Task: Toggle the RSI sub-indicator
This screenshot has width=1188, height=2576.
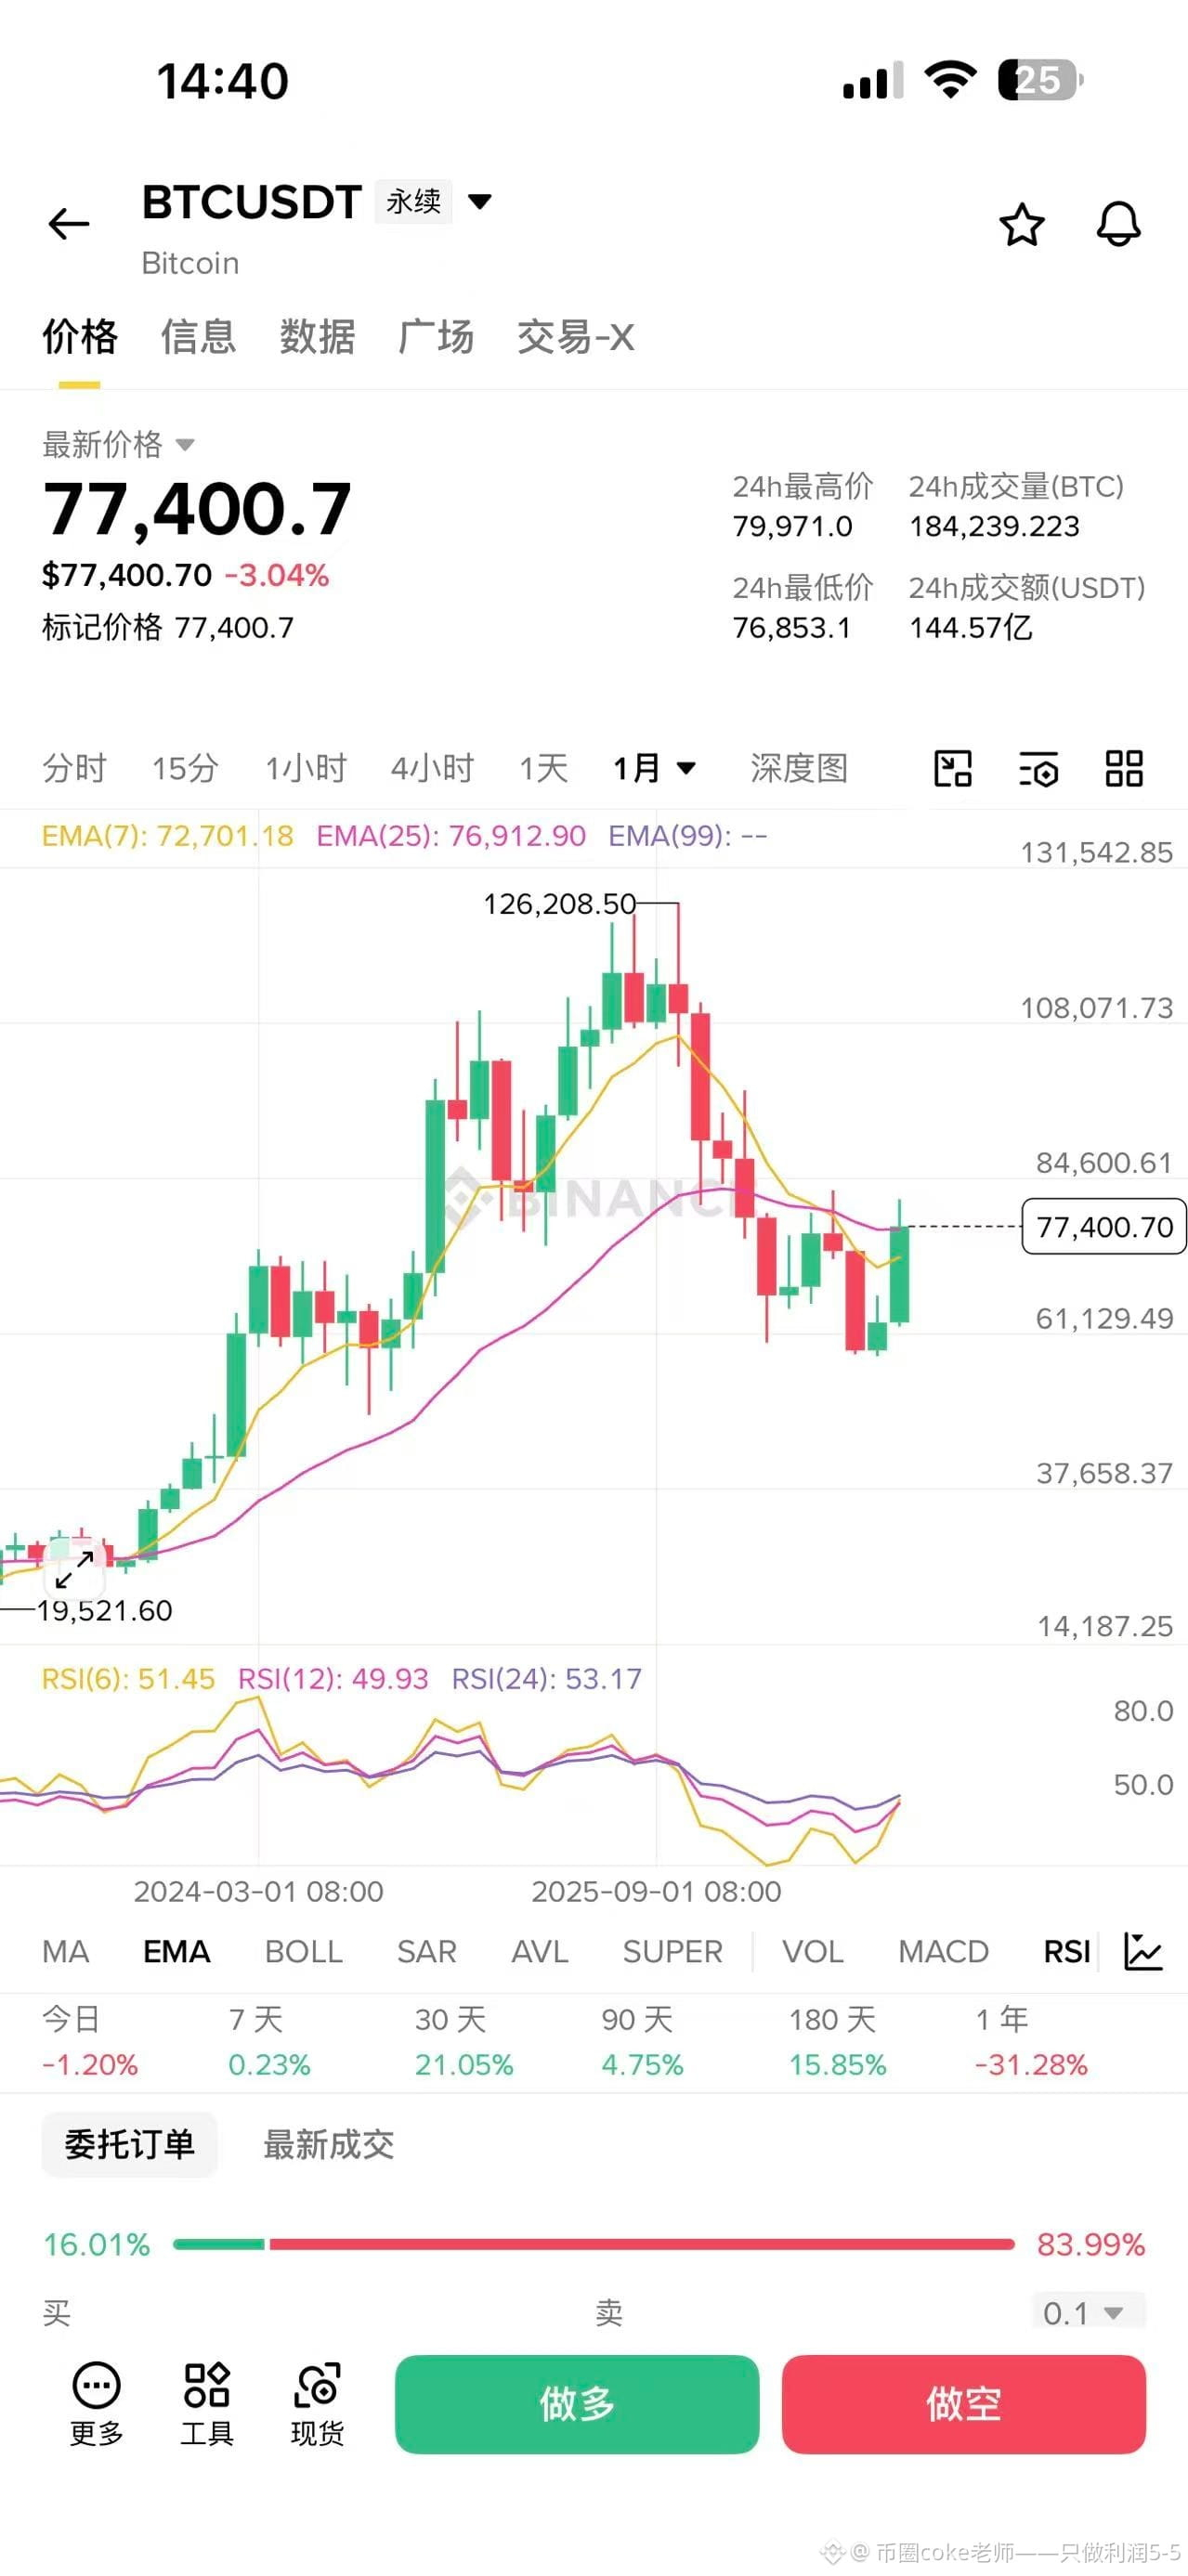Action: 1067,1951
